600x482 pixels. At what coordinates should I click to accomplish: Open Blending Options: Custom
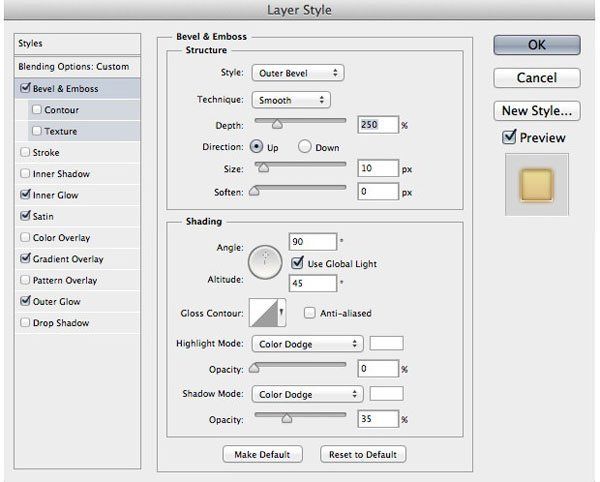tap(77, 67)
